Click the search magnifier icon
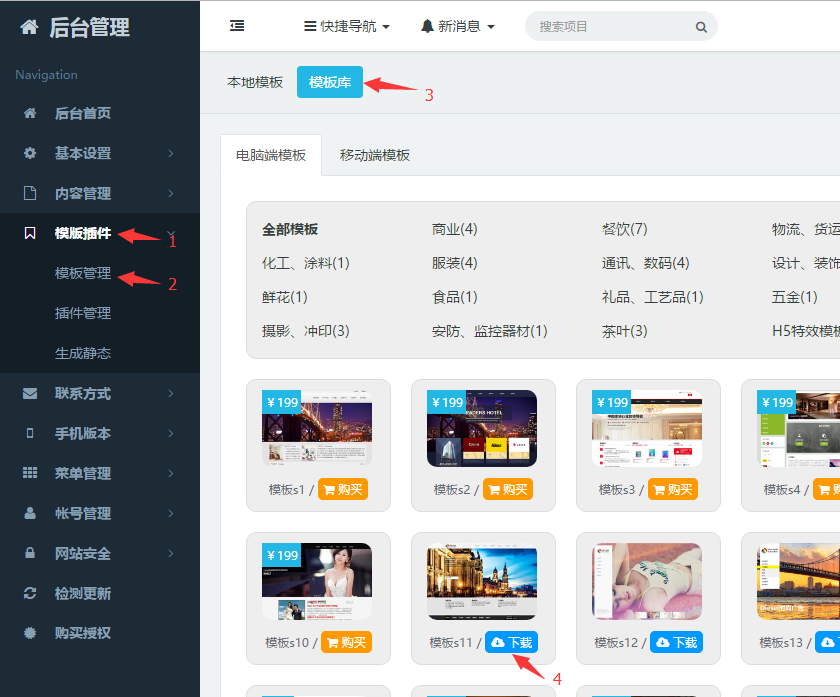The height and width of the screenshot is (697, 840). click(x=701, y=27)
